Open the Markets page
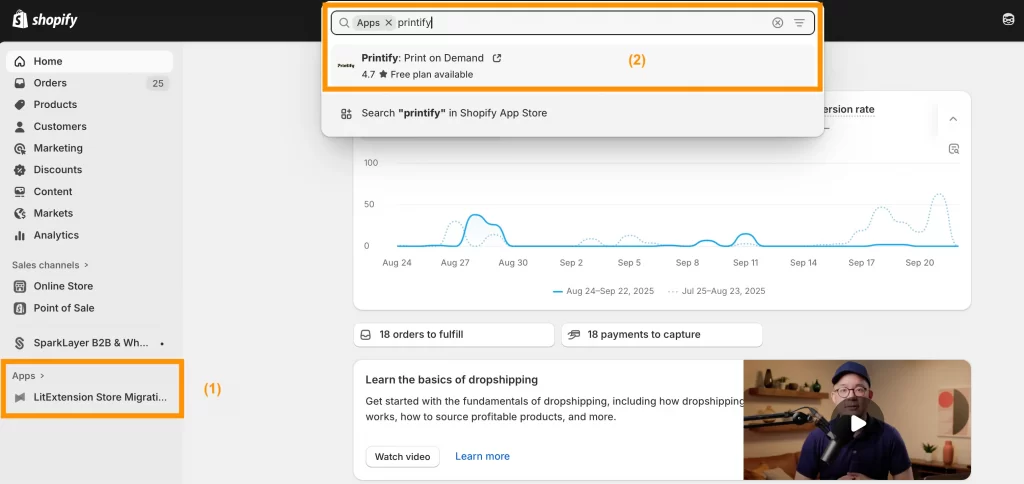The height and width of the screenshot is (484, 1024). (89, 214)
